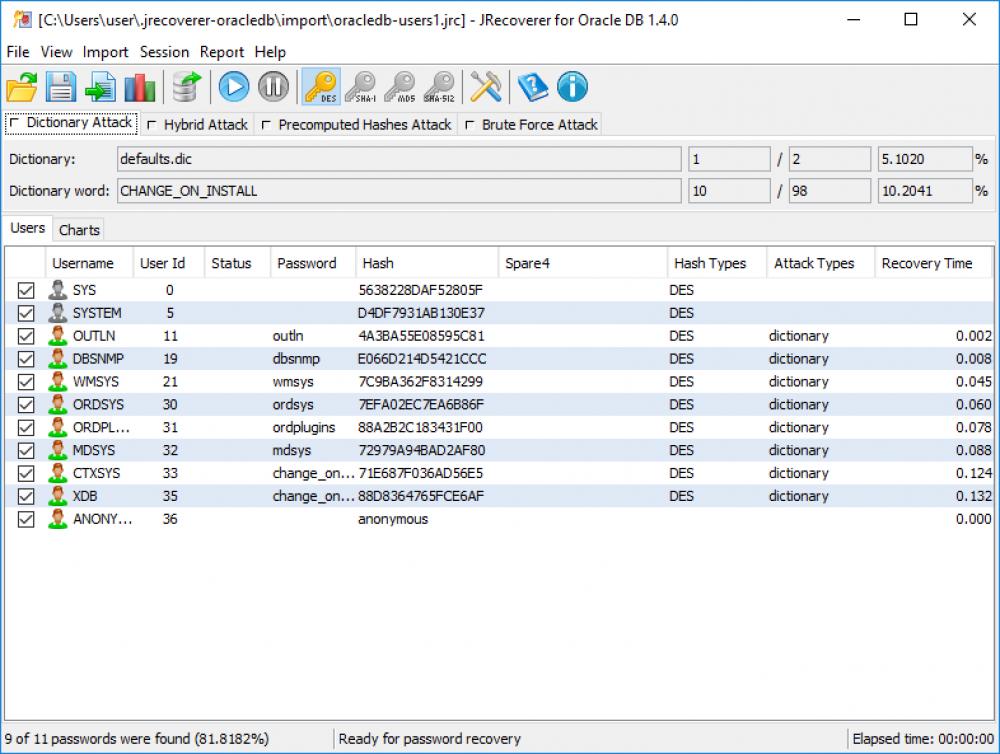Choose the MD5 hash type
This screenshot has height=754, width=1000.
pyautogui.click(x=400, y=87)
